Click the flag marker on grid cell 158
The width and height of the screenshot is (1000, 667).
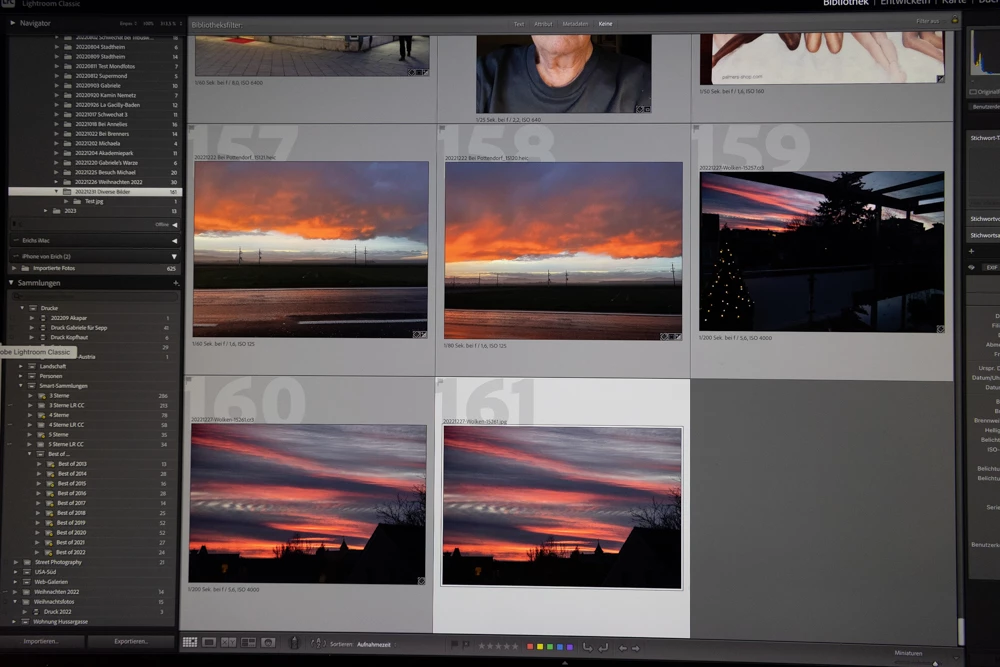click(442, 129)
